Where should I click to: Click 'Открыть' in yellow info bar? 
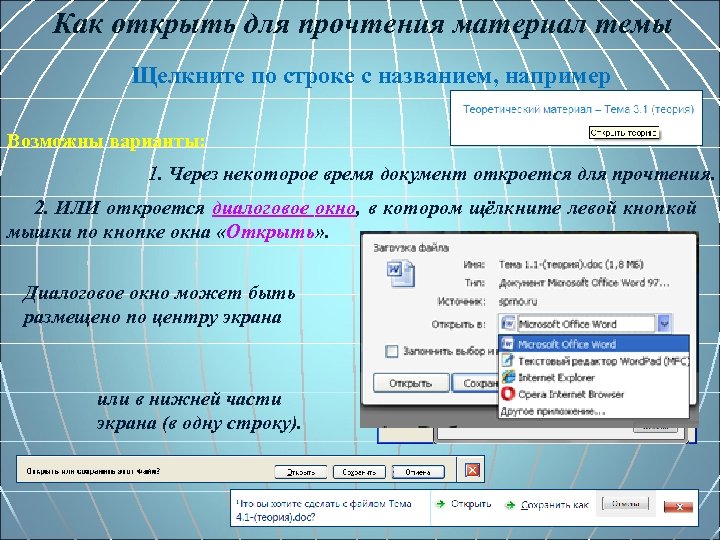(x=301, y=472)
